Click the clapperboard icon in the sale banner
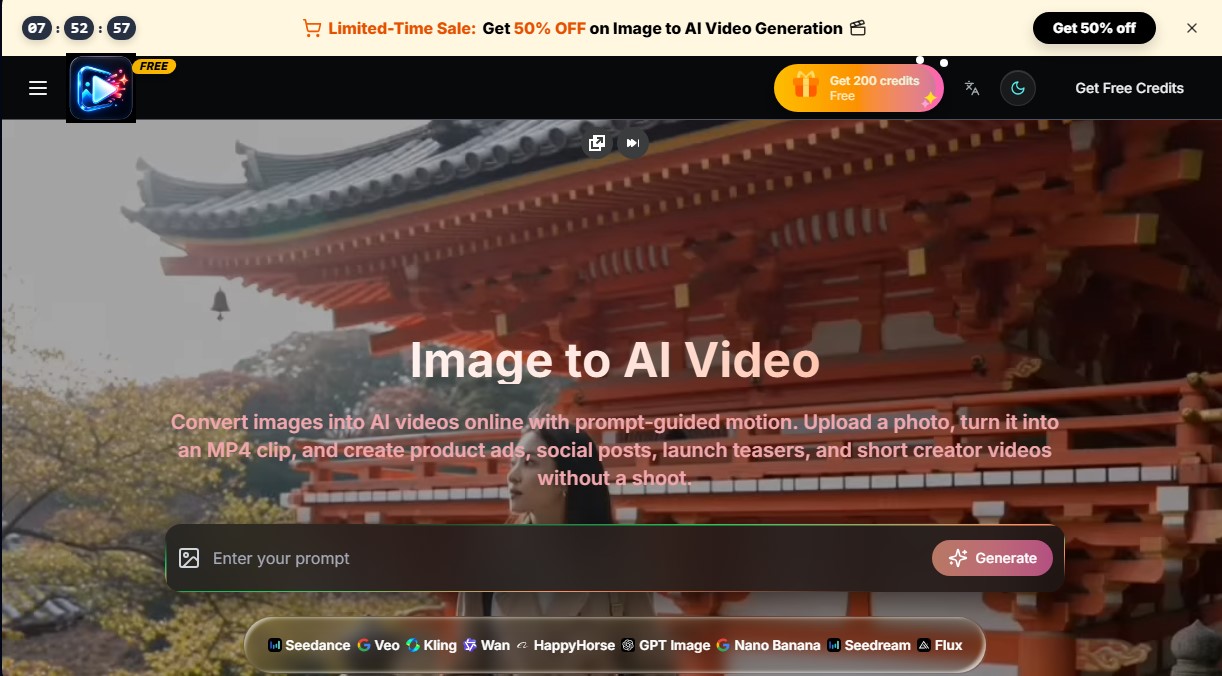This screenshot has height=676, width=1222. point(857,28)
